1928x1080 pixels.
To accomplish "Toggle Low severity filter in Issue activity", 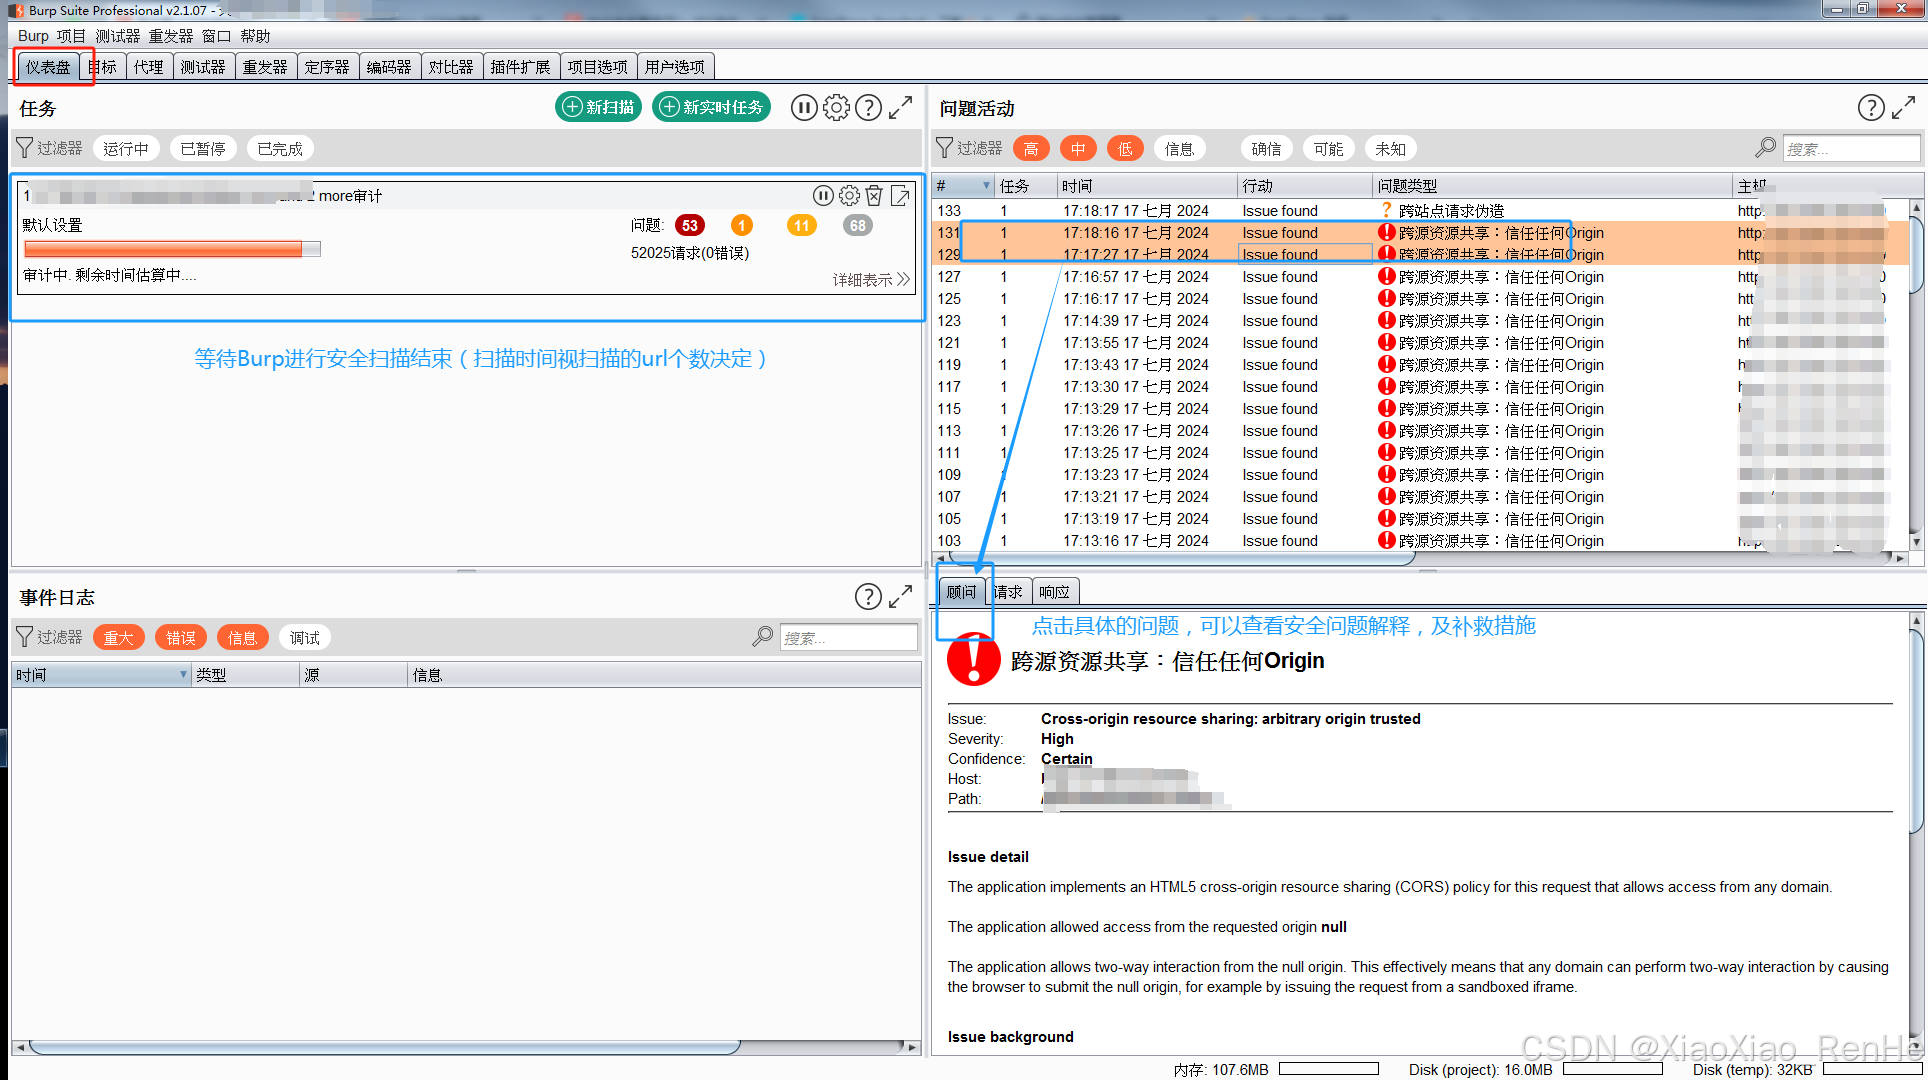I will coord(1125,148).
